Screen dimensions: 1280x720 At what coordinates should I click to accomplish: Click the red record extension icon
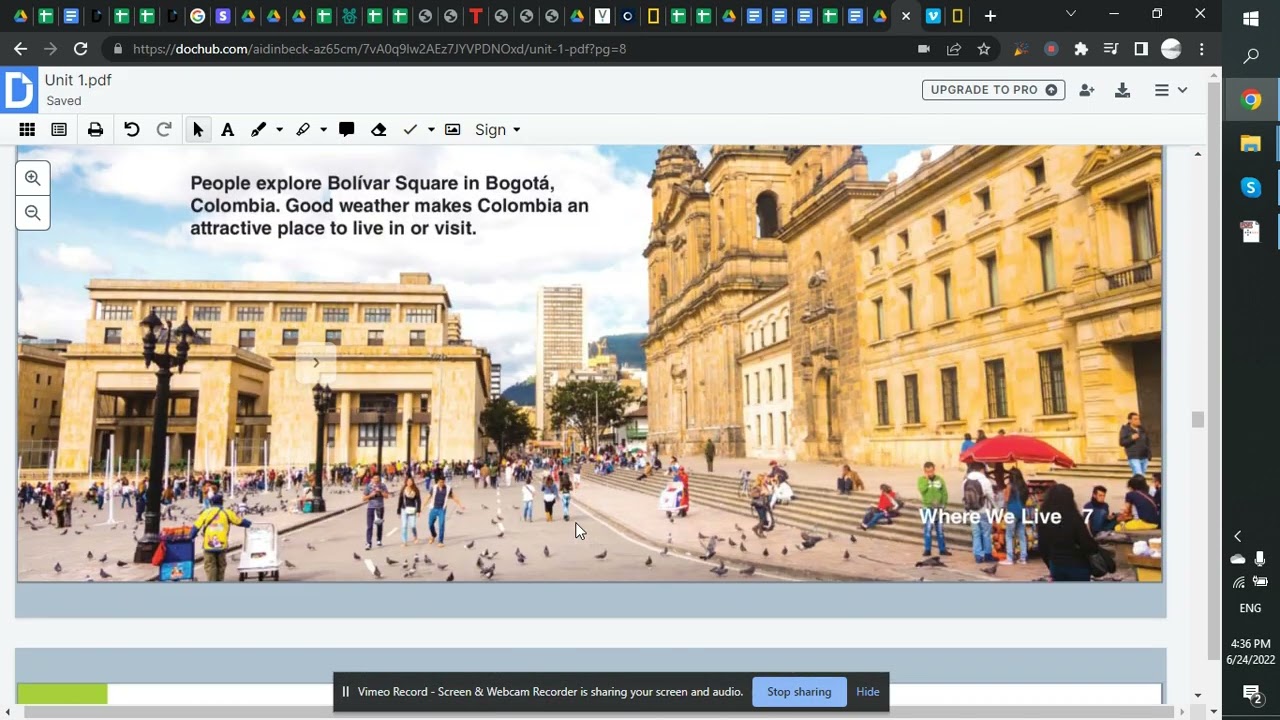coord(1051,48)
